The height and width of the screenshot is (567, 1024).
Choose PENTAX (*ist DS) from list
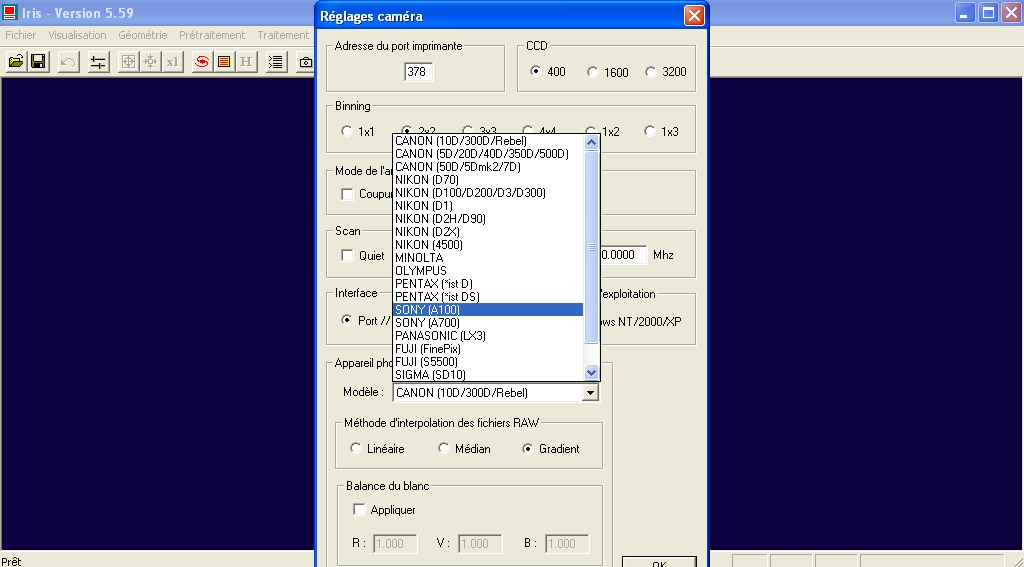488,297
